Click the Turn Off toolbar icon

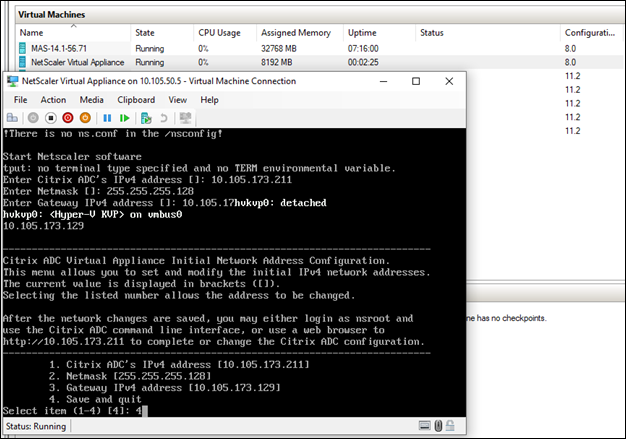[x=51, y=118]
